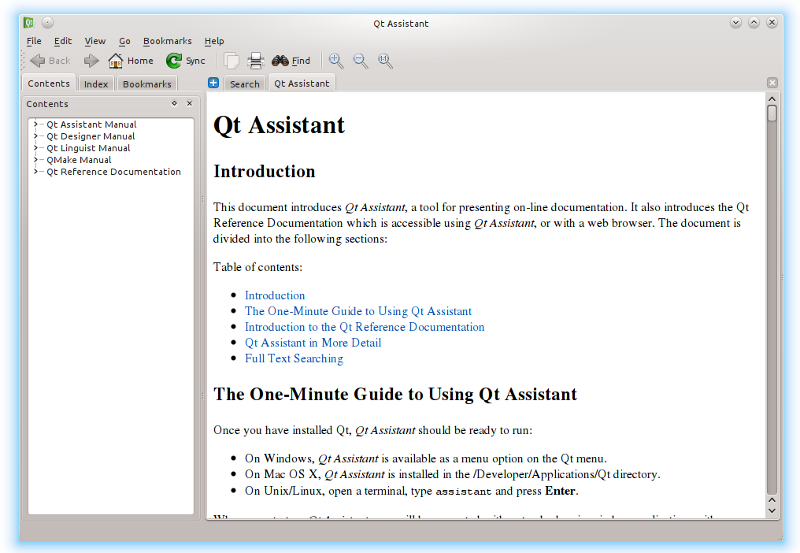The height and width of the screenshot is (553, 800).
Task: Open Find with the binoculars icon
Action: pyautogui.click(x=281, y=61)
